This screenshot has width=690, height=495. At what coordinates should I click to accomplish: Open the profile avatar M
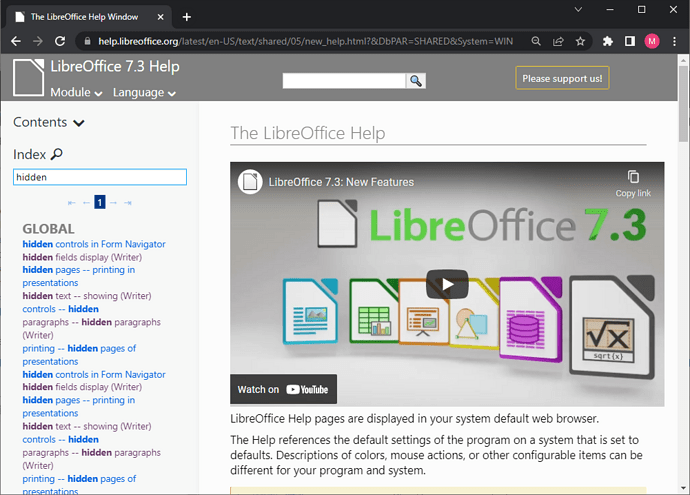(x=652, y=41)
